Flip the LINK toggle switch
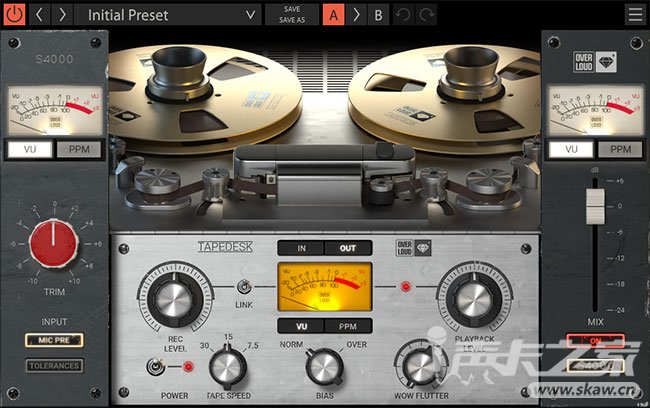The image size is (650, 408). tap(244, 287)
